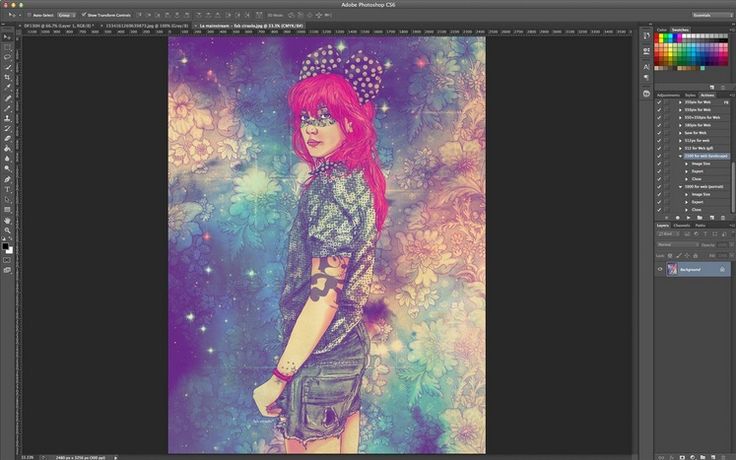The image size is (736, 460).
Task: Open the DF1304 document tab
Action: click(x=58, y=26)
